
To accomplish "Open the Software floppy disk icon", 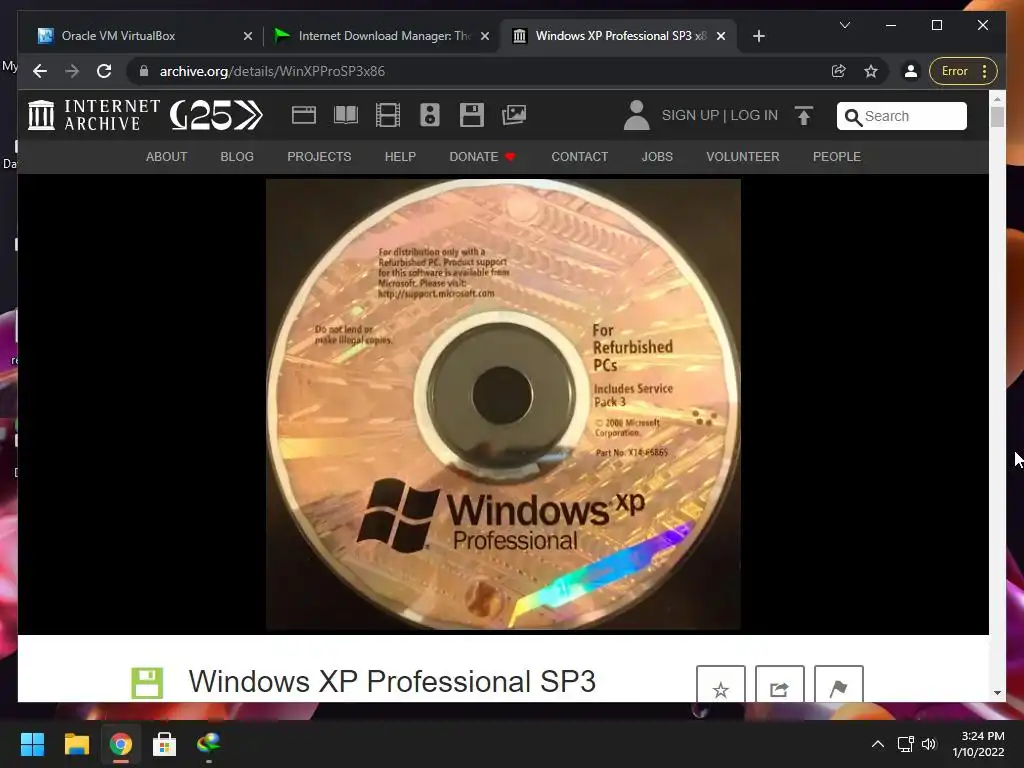I will [x=472, y=115].
